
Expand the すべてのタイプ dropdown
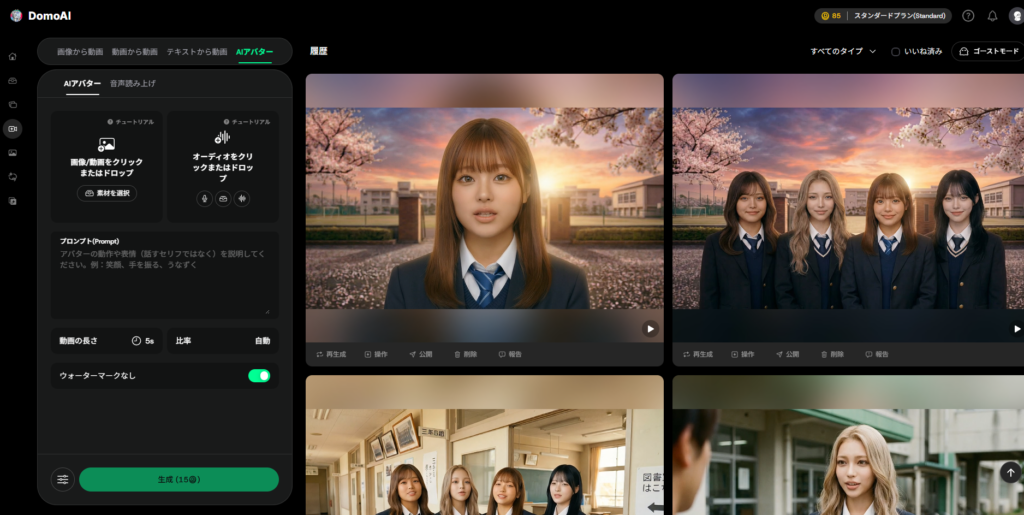(x=843, y=51)
